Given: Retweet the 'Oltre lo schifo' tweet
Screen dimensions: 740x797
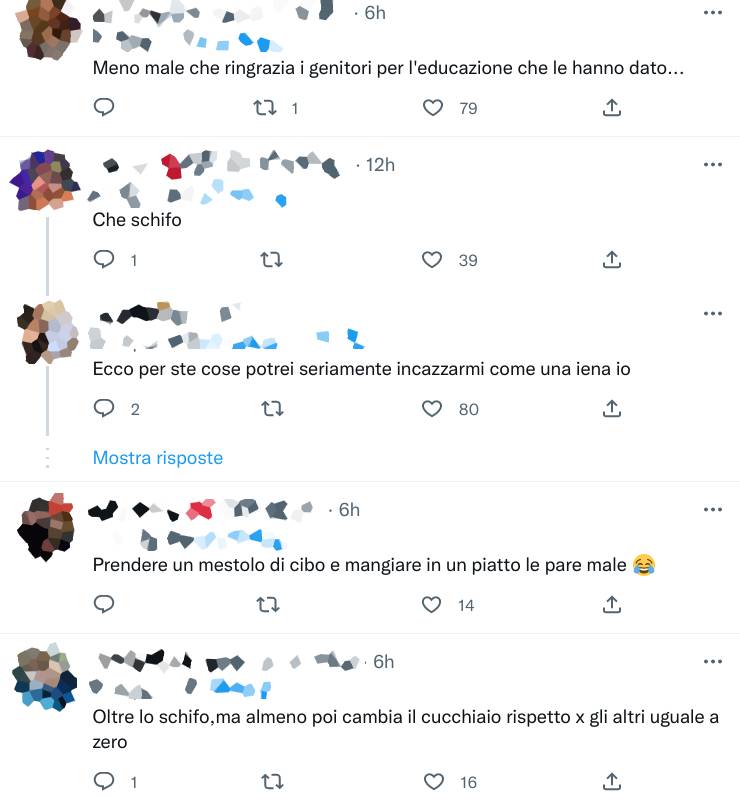Looking at the screenshot, I should click(x=272, y=781).
